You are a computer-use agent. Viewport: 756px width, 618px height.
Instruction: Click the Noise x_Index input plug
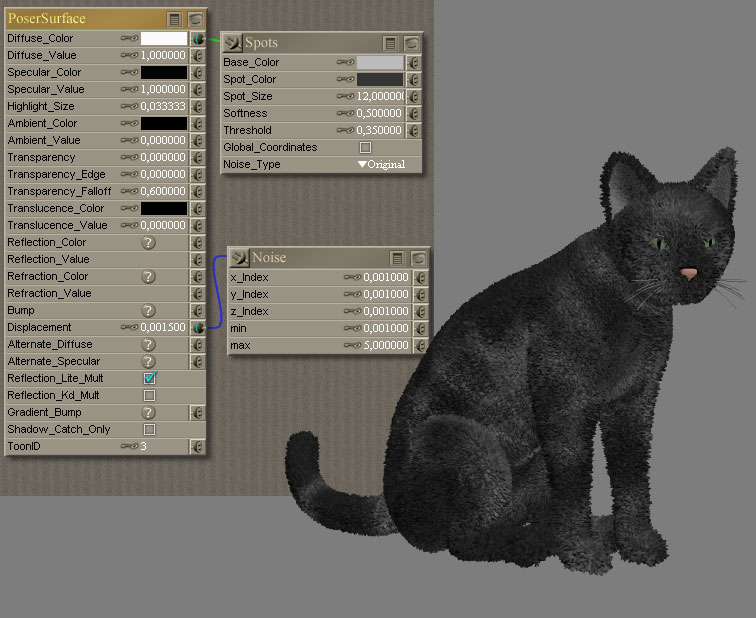420,278
